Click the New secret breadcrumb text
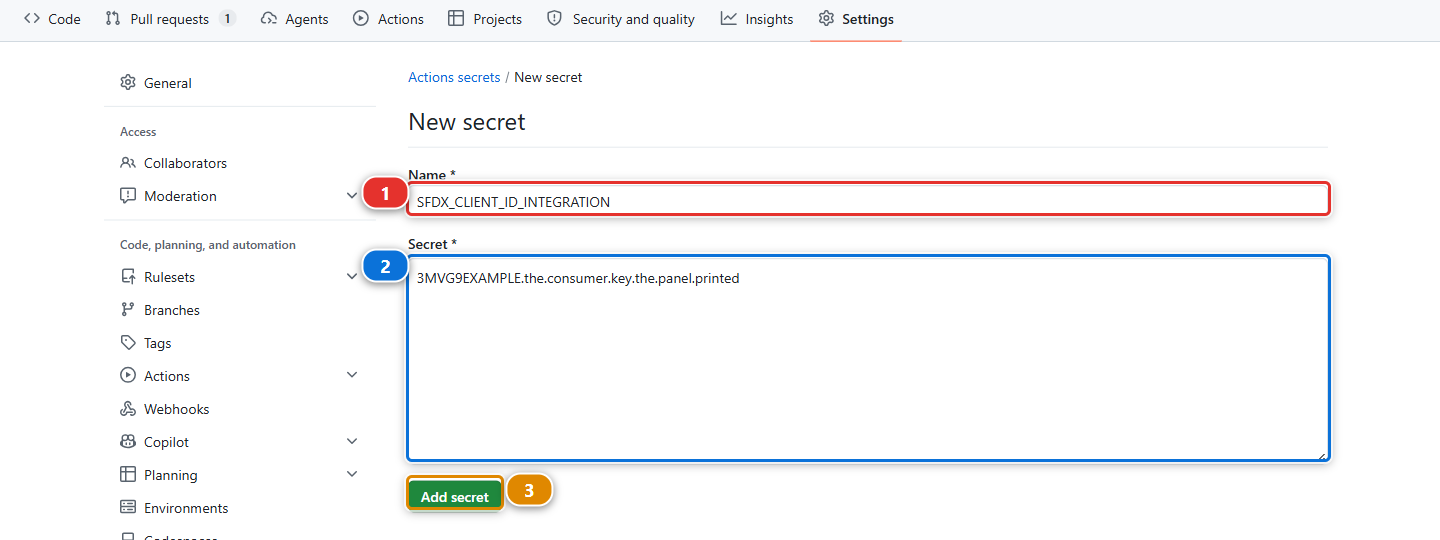This screenshot has width=1440, height=540. click(x=548, y=77)
